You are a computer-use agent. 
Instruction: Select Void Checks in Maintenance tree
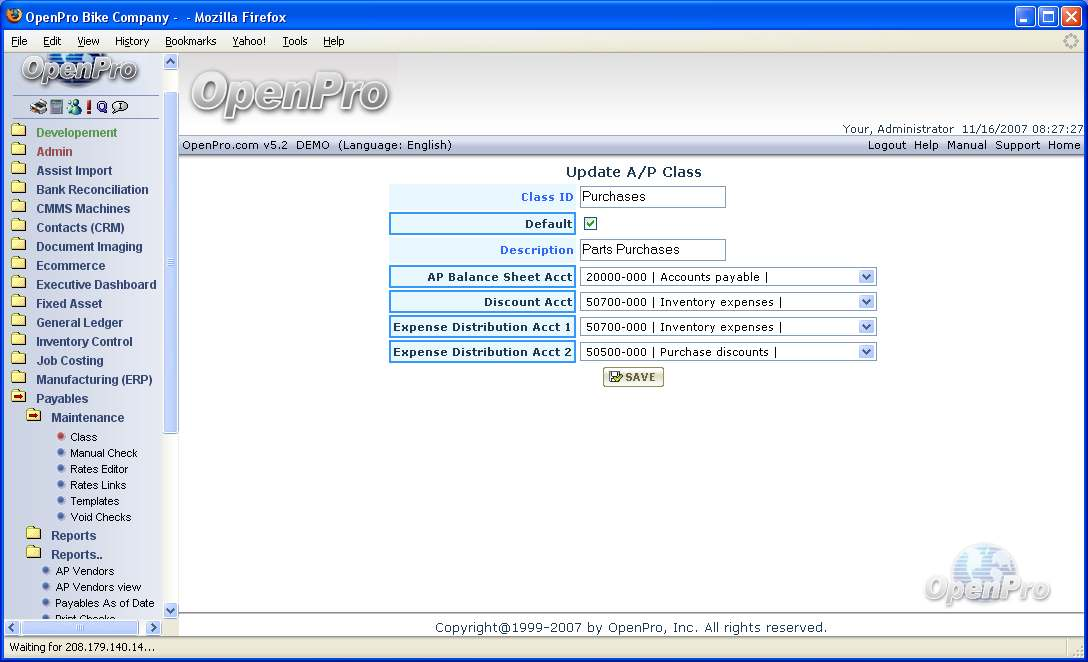100,517
